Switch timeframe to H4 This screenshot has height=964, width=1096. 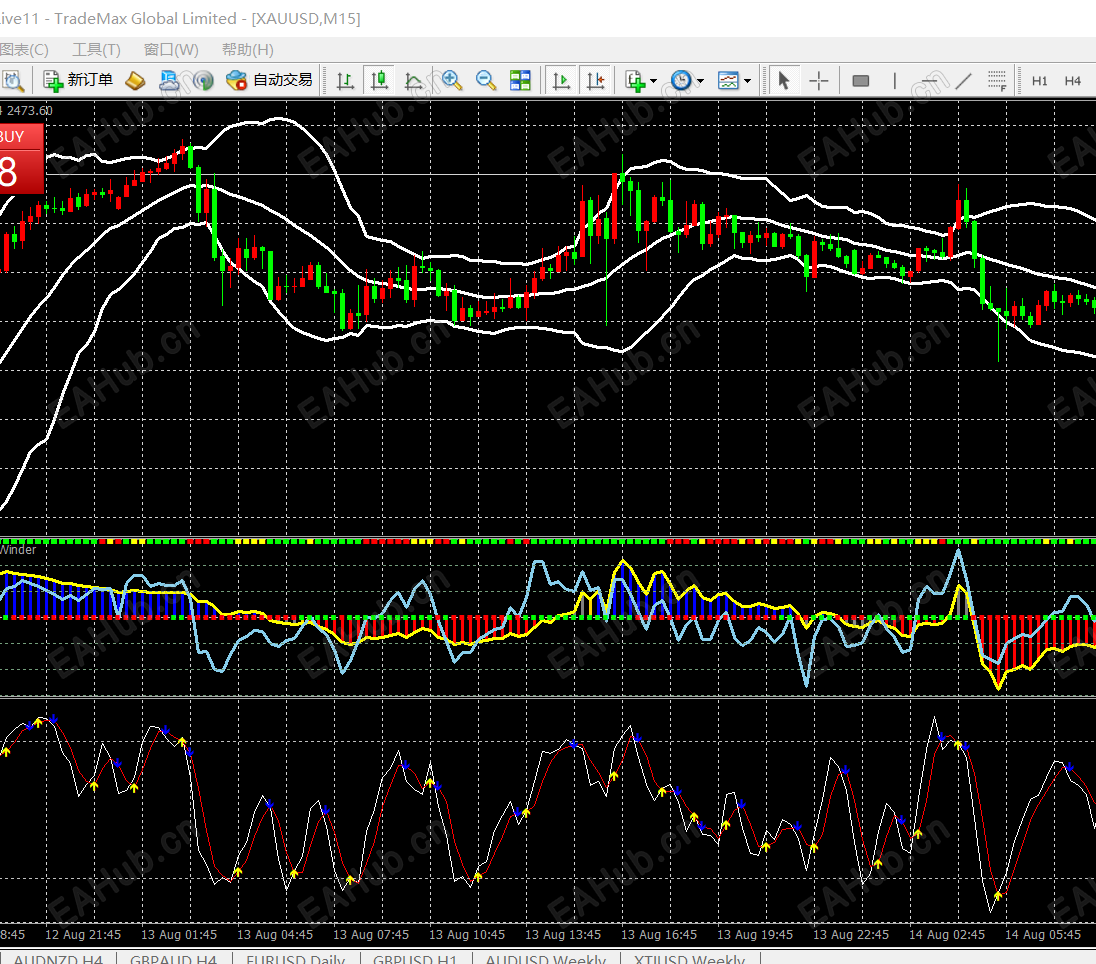tap(1072, 81)
